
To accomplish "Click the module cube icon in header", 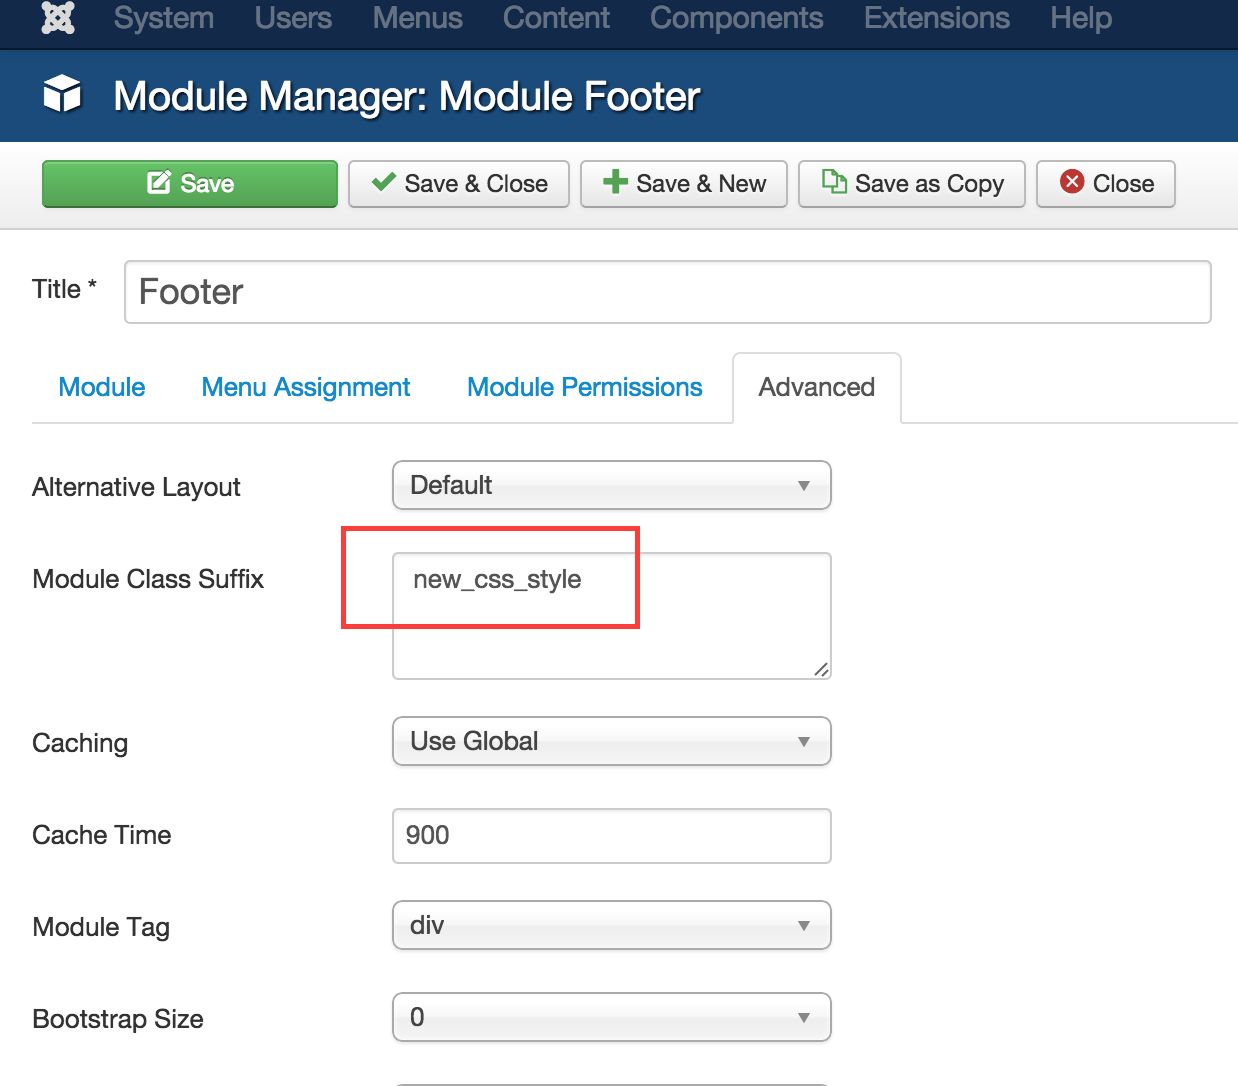I will point(62,95).
